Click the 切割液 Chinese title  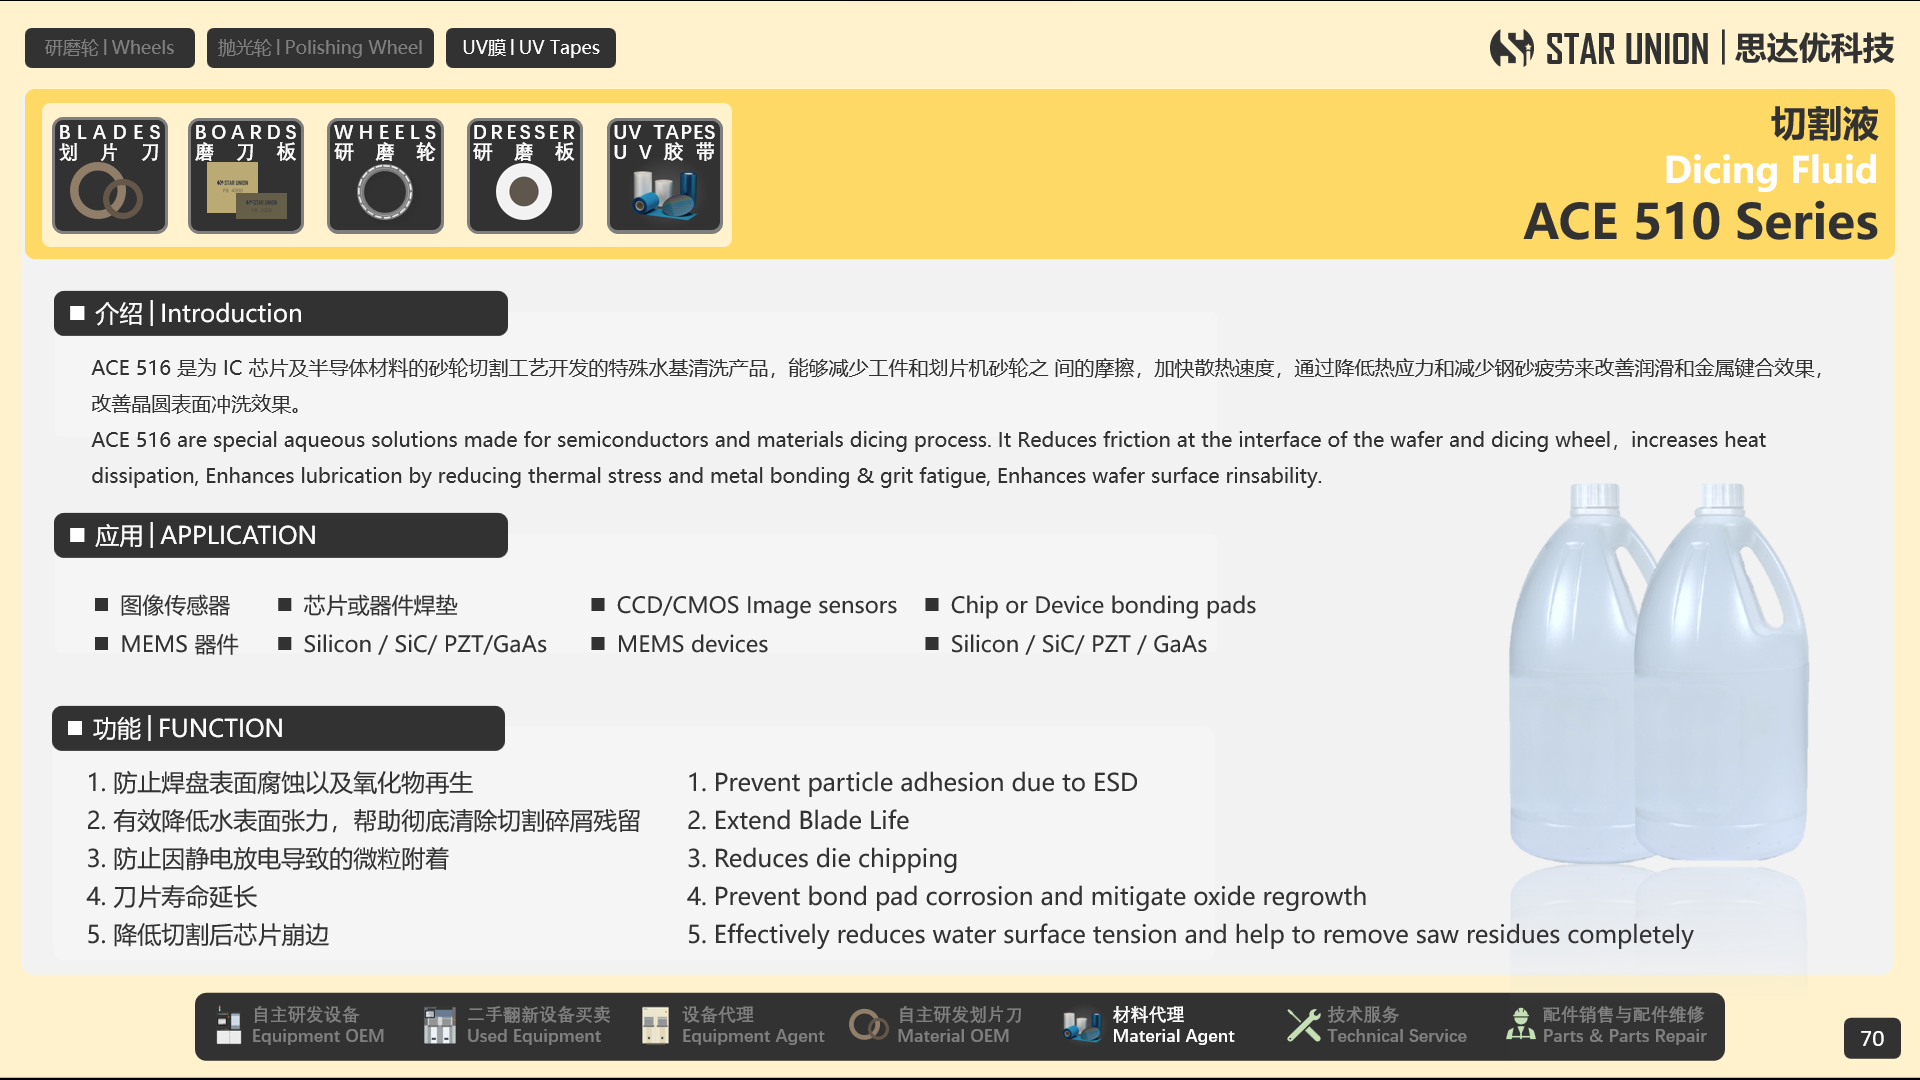[x=1824, y=124]
